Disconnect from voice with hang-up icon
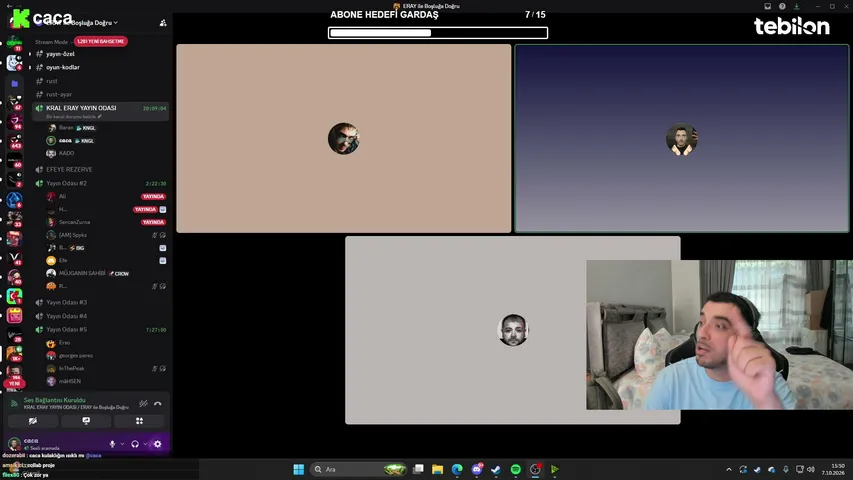The height and width of the screenshot is (480, 853). click(x=158, y=403)
